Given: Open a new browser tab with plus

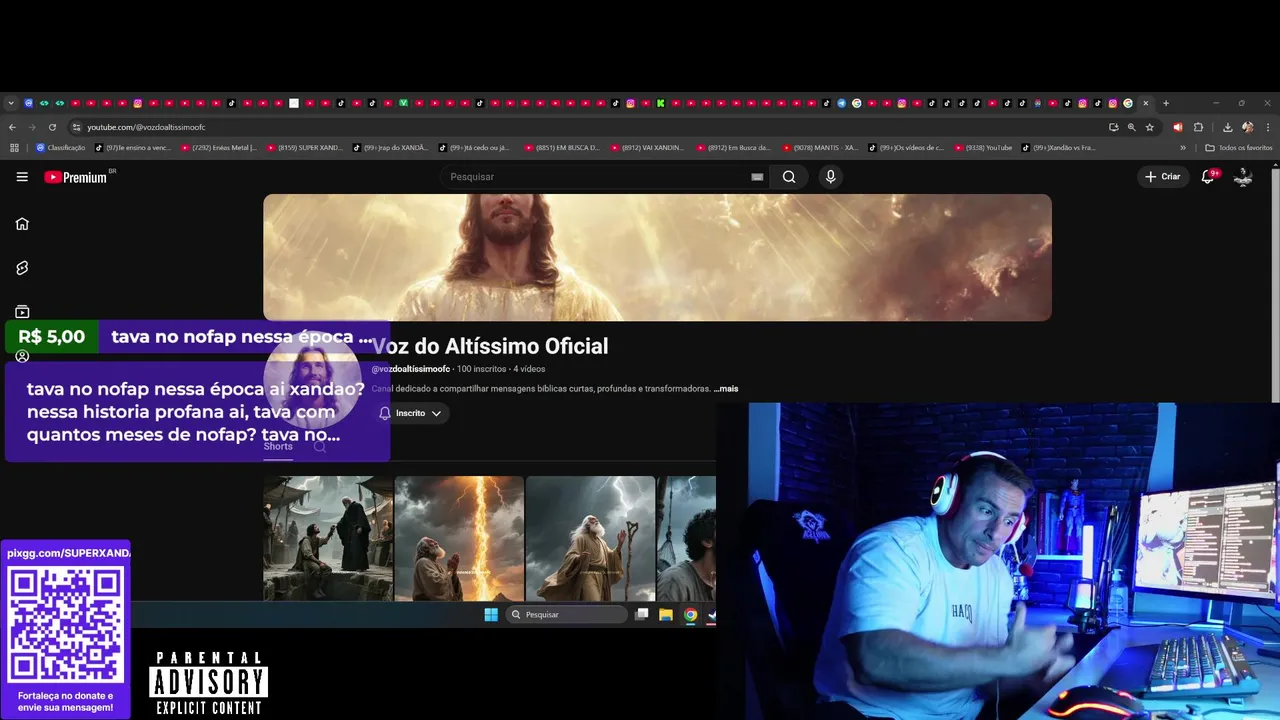Looking at the screenshot, I should (x=1166, y=103).
